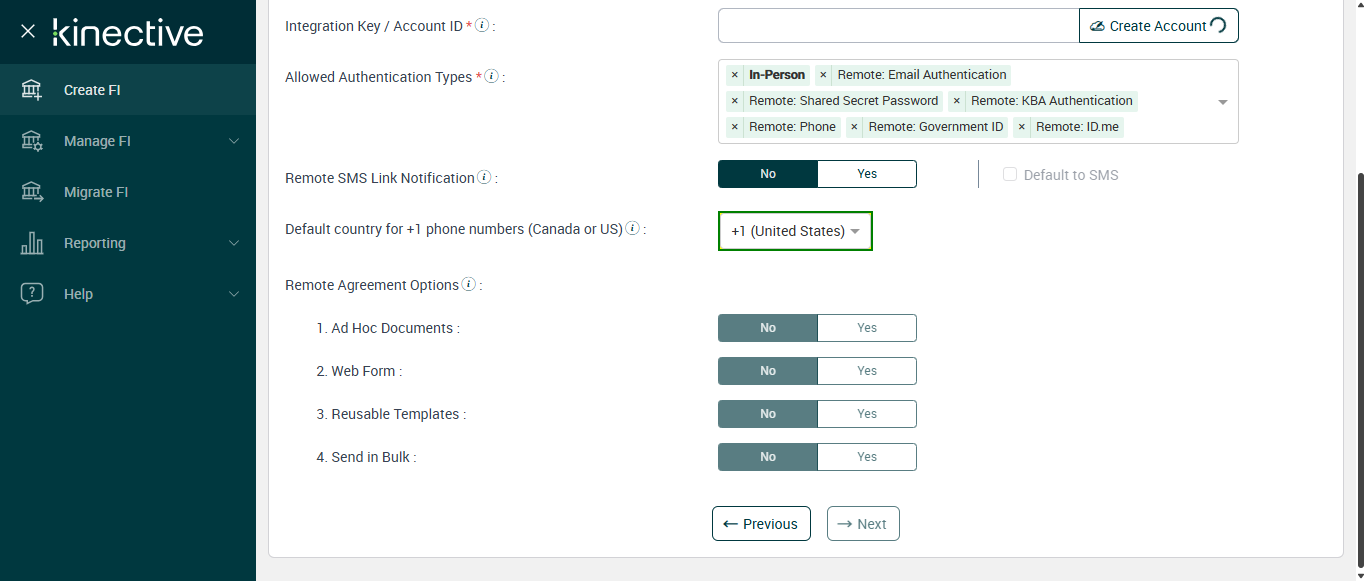This screenshot has width=1366, height=581.
Task: Click the Previous button
Action: [x=760, y=524]
